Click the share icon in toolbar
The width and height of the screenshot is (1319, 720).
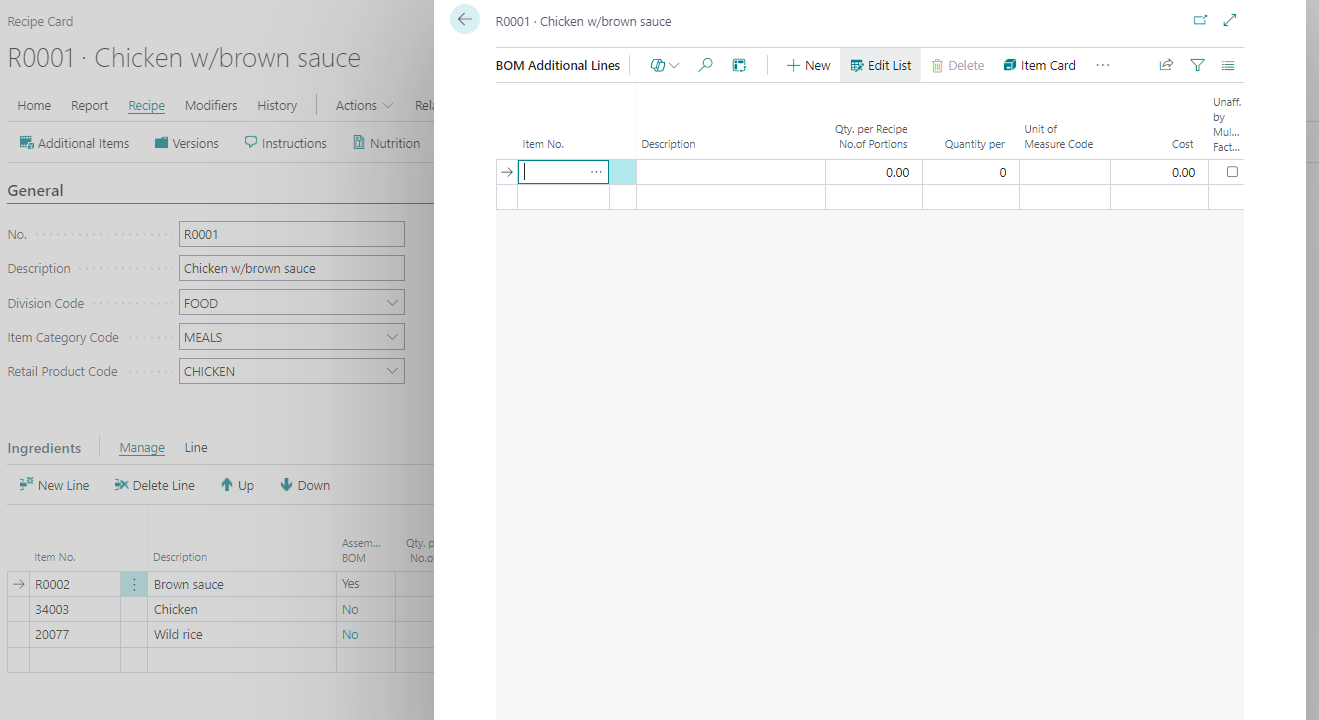[1166, 65]
